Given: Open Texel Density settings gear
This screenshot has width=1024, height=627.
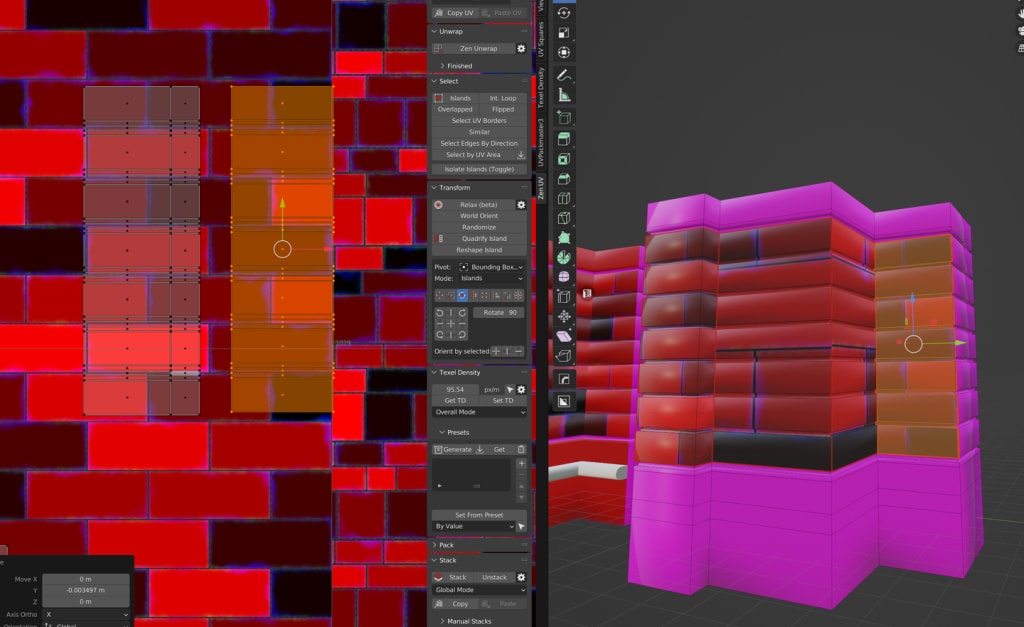Looking at the screenshot, I should click(521, 389).
